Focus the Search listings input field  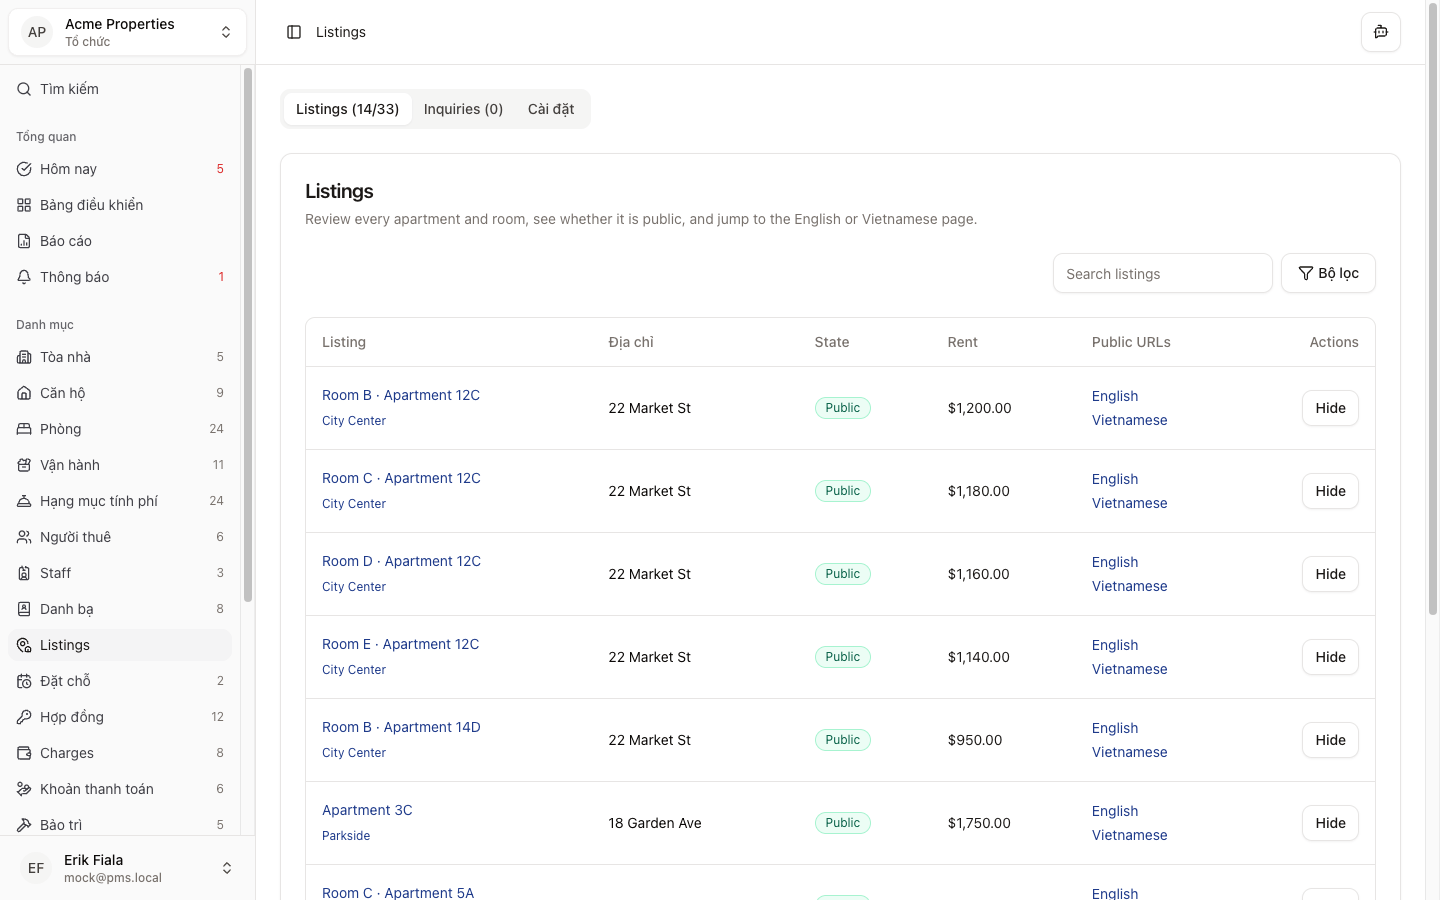[1162, 274]
